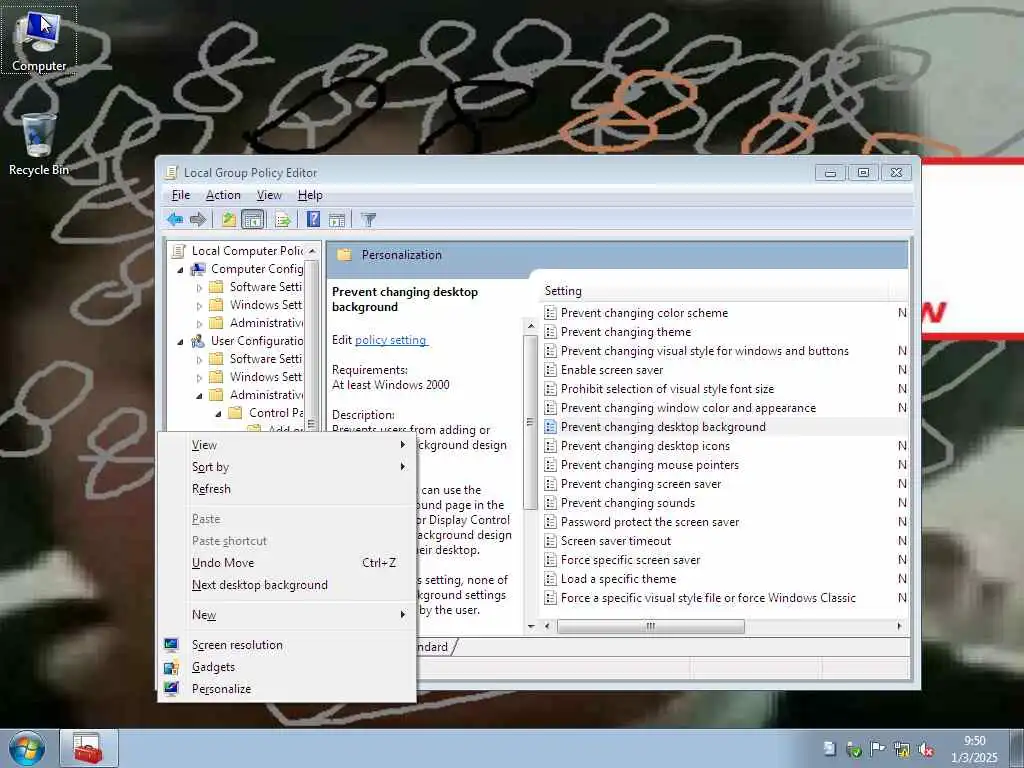
Task: Click the right arrow of the horizontal scrollbar
Action: coord(899,626)
